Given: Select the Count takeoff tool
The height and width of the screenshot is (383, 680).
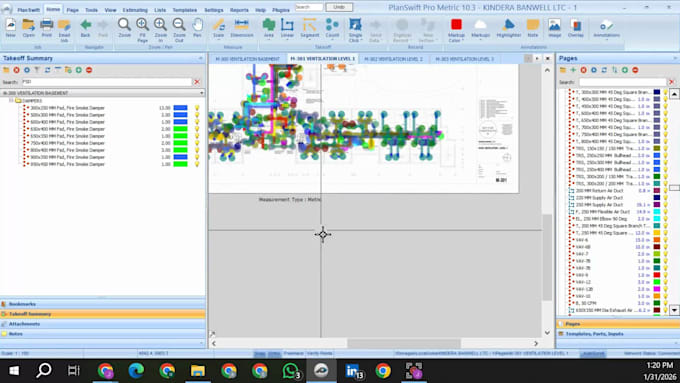Looking at the screenshot, I should pos(332,25).
